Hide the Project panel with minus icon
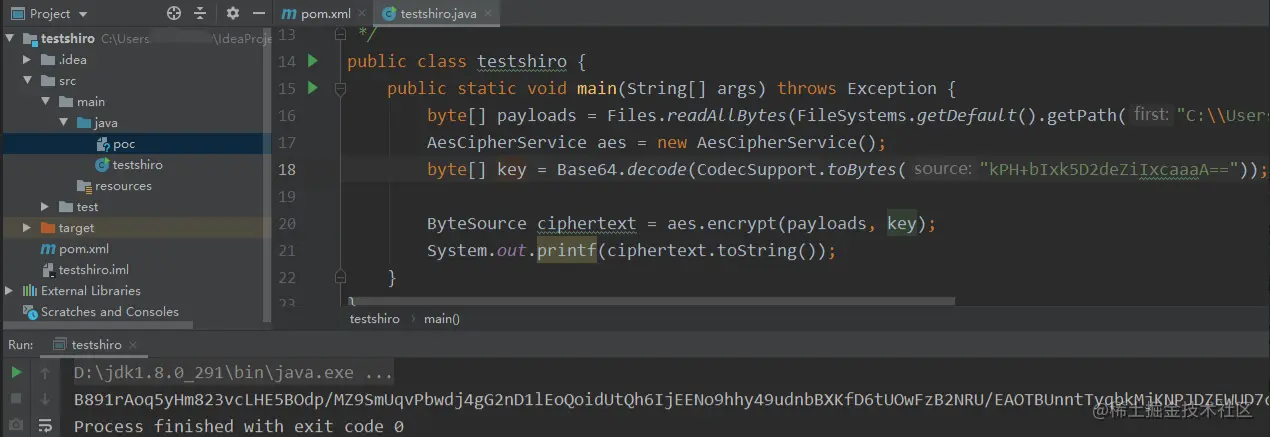1270x437 pixels. [257, 14]
